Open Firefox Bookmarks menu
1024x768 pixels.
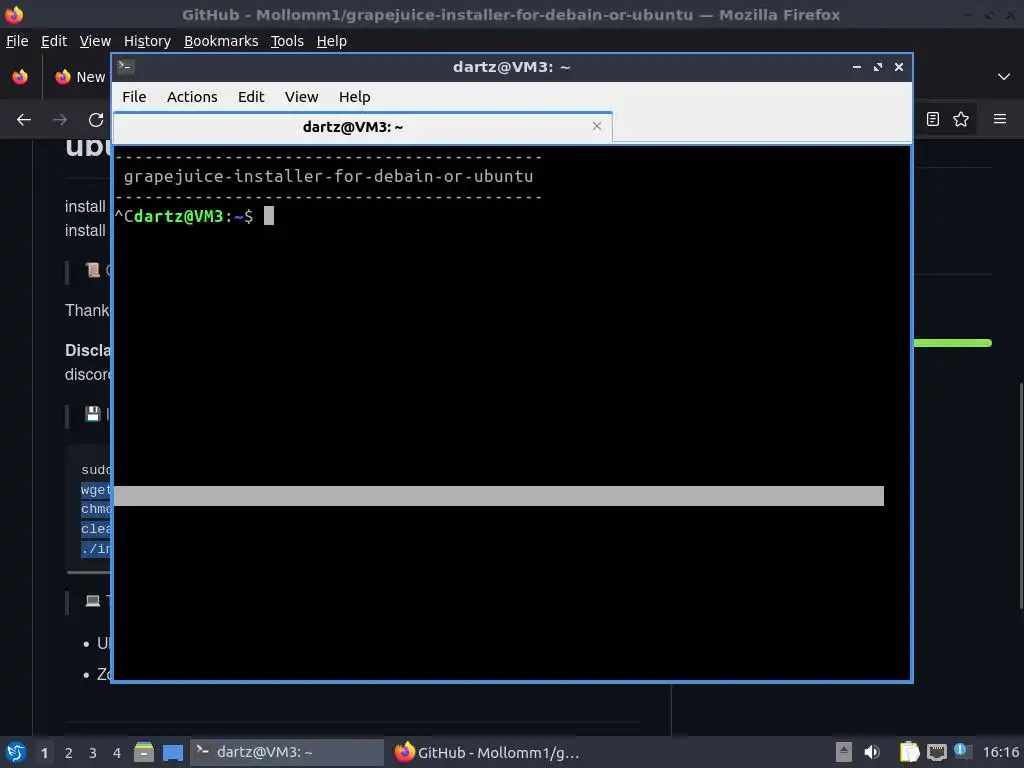click(221, 41)
